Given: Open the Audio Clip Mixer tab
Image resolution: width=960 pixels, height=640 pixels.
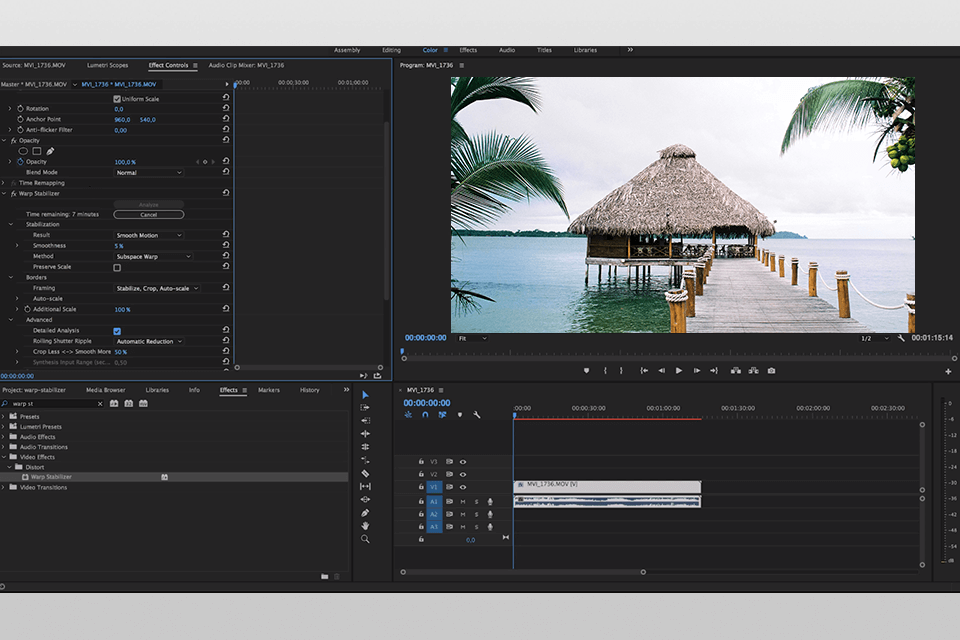Looking at the screenshot, I should coord(246,65).
